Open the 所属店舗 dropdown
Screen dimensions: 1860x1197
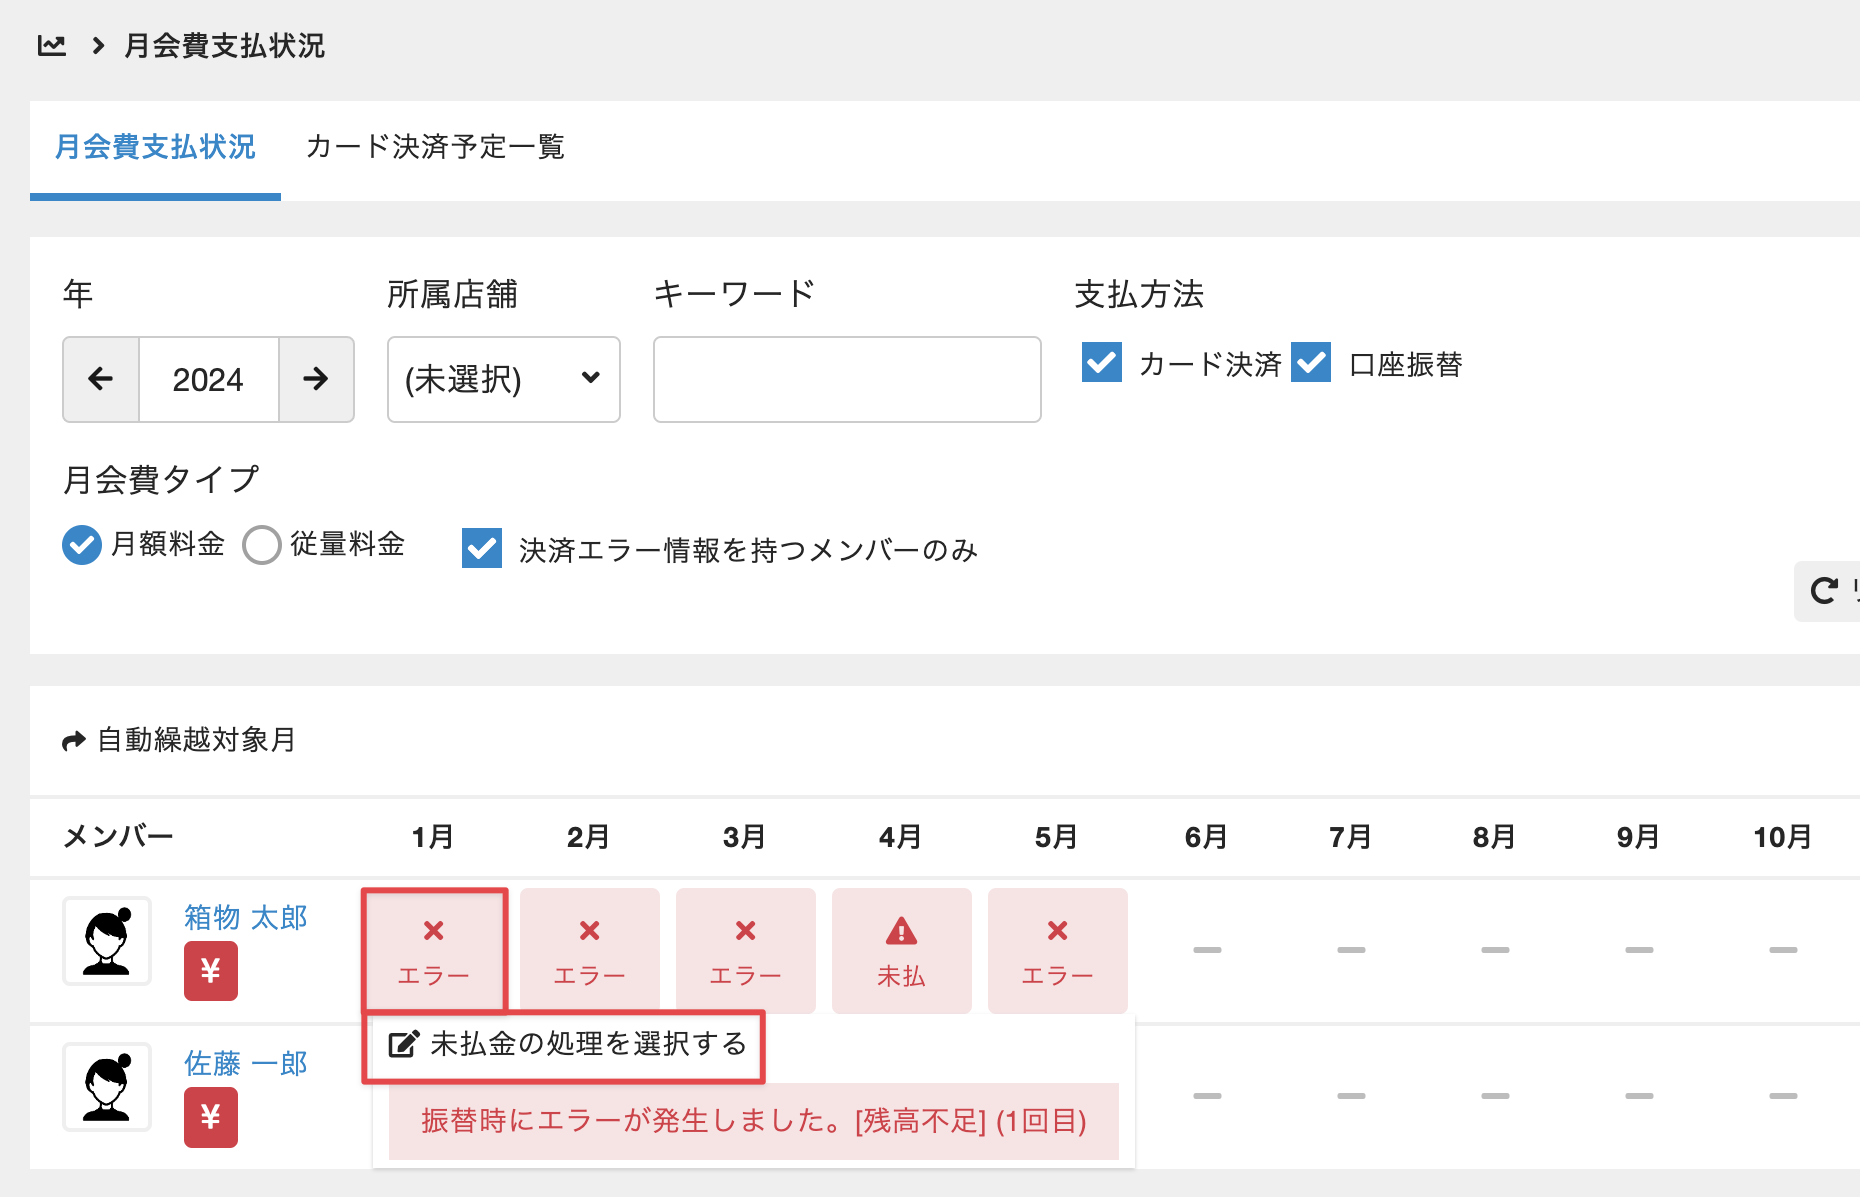503,379
